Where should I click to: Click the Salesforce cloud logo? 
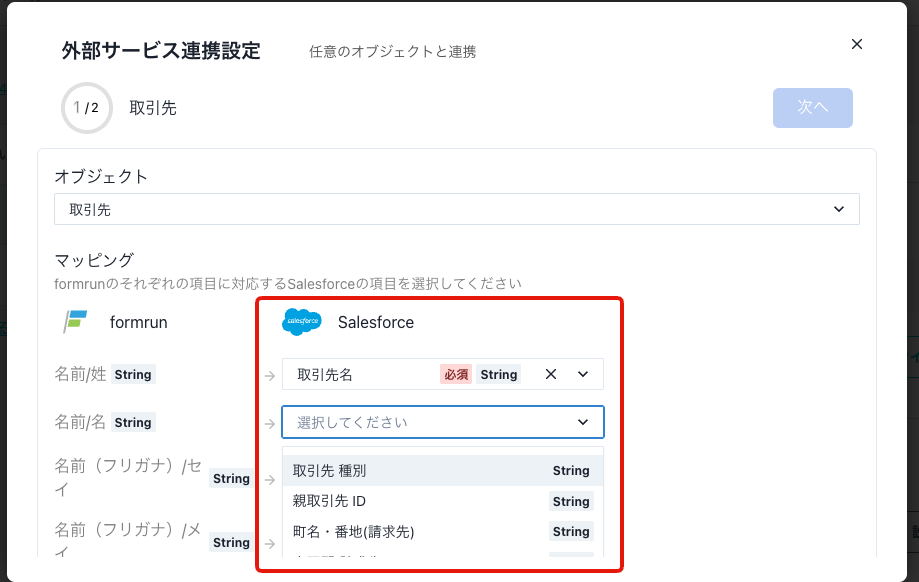click(302, 322)
